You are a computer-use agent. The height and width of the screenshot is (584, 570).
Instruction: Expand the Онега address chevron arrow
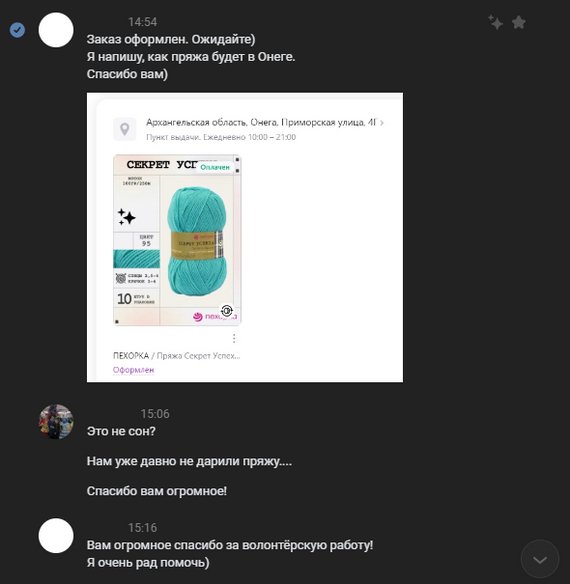point(382,123)
